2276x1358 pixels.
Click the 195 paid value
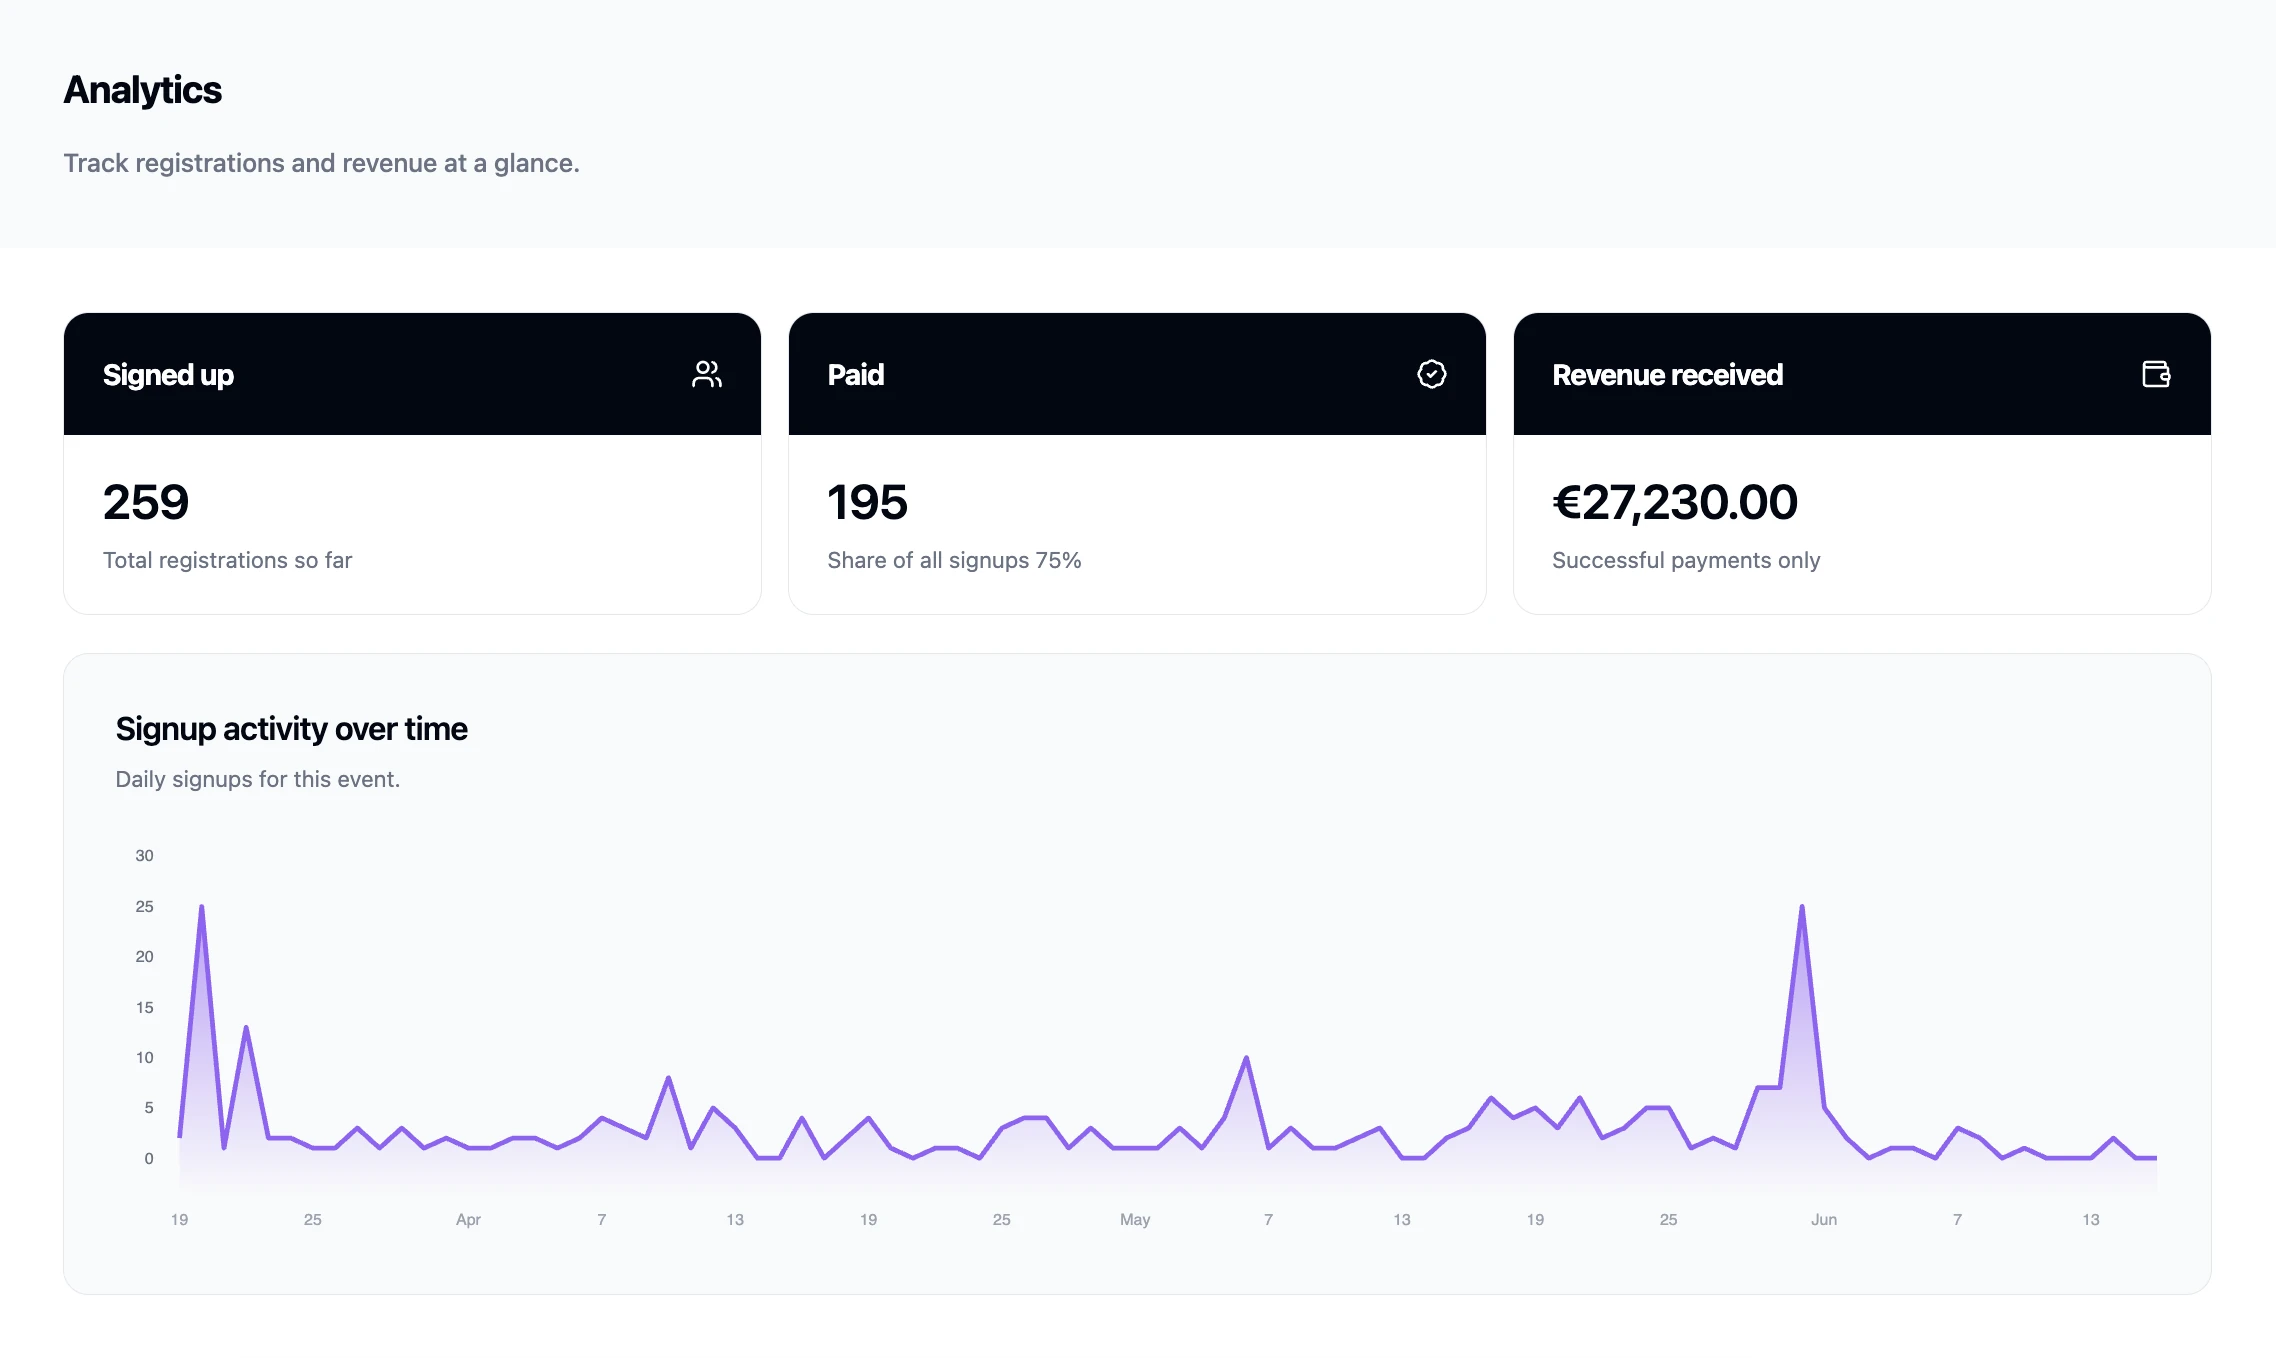868,502
